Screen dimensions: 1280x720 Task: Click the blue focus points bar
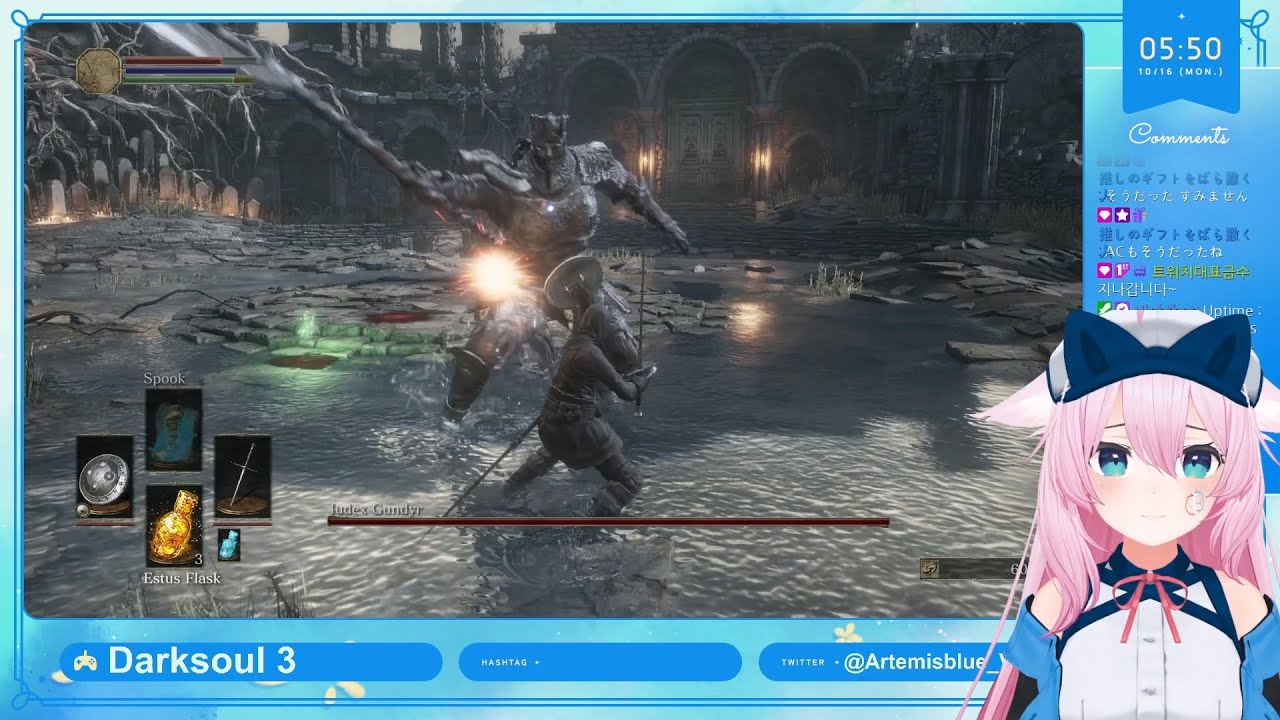point(181,71)
